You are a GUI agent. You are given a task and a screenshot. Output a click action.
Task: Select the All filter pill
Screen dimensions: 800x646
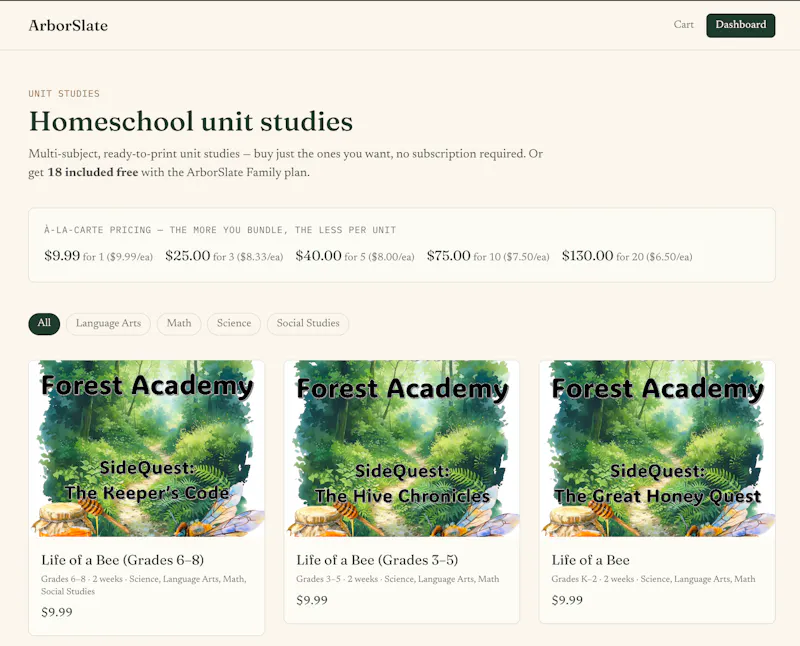44,324
